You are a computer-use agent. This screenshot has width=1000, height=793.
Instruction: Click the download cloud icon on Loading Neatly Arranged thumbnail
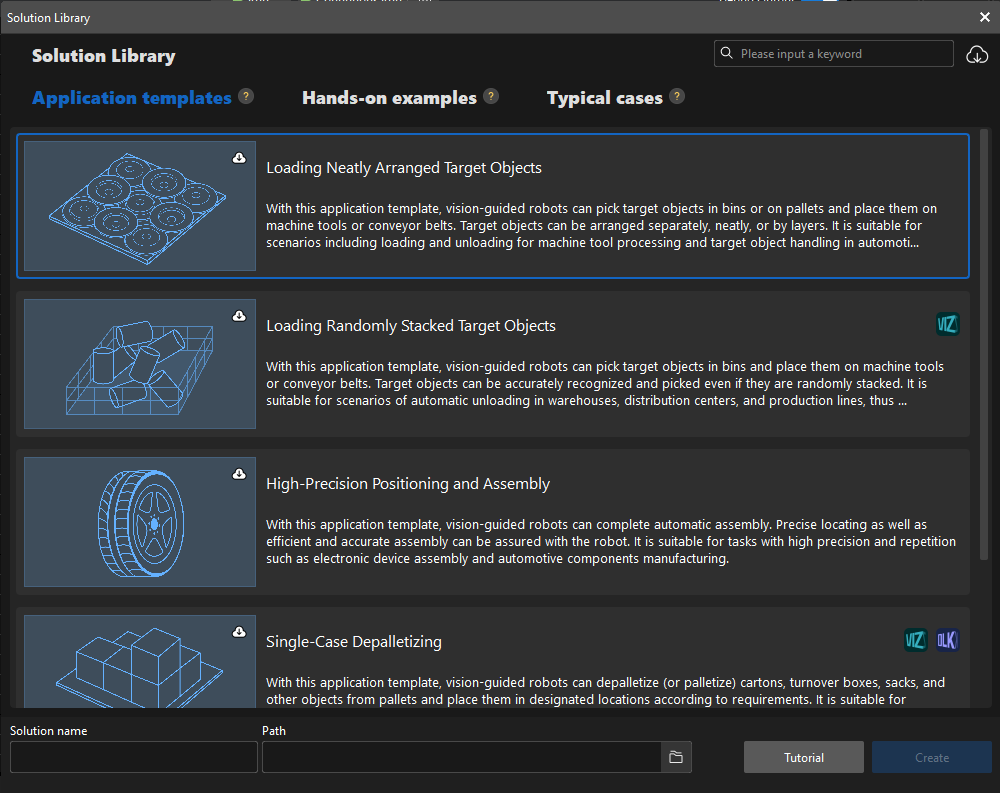[239, 157]
